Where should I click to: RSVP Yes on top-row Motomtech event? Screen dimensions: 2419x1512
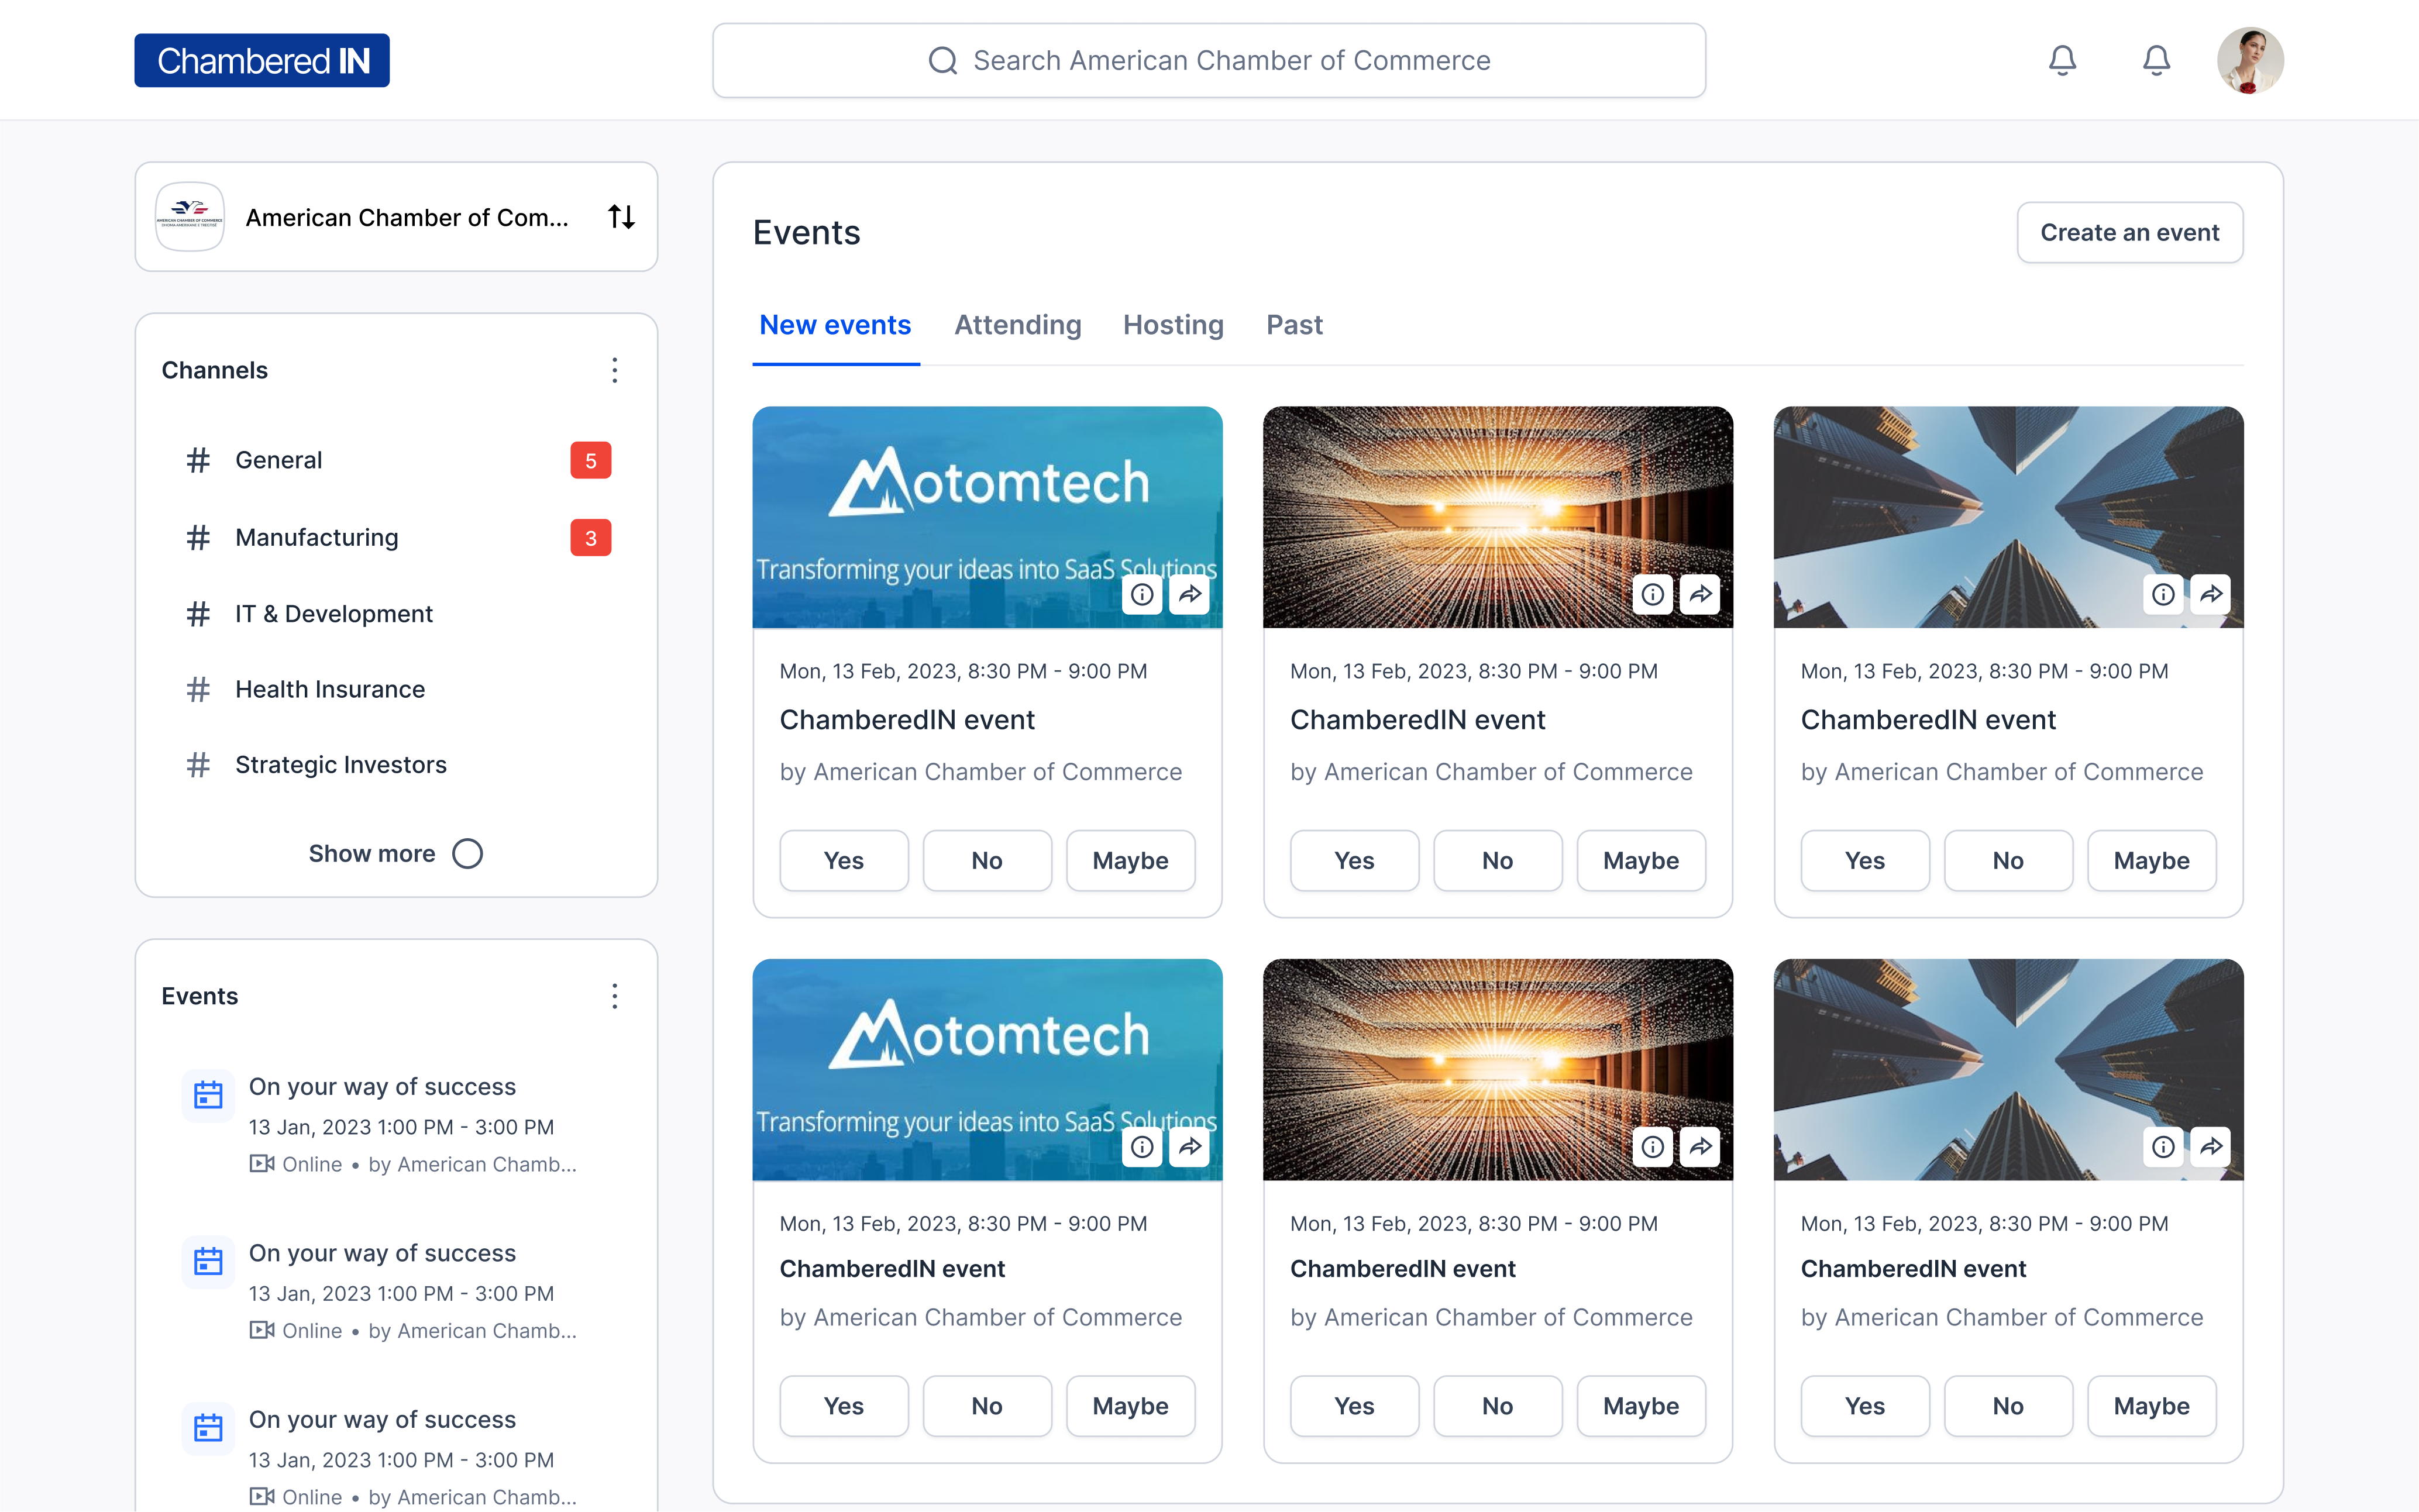pos(844,860)
